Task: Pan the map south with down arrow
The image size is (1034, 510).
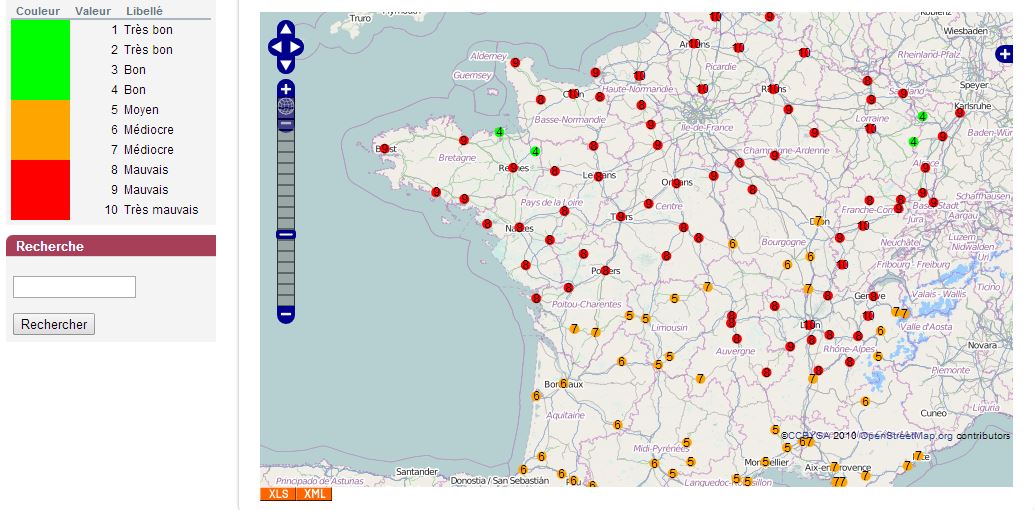Action: (286, 65)
